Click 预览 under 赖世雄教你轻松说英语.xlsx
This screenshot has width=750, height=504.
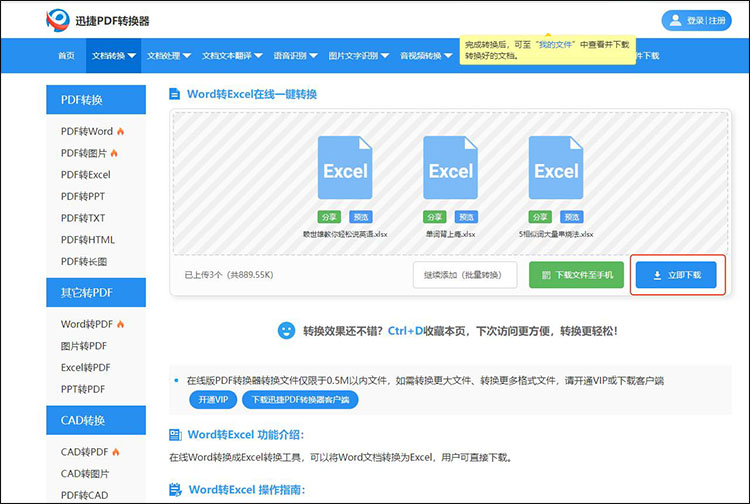coord(361,217)
